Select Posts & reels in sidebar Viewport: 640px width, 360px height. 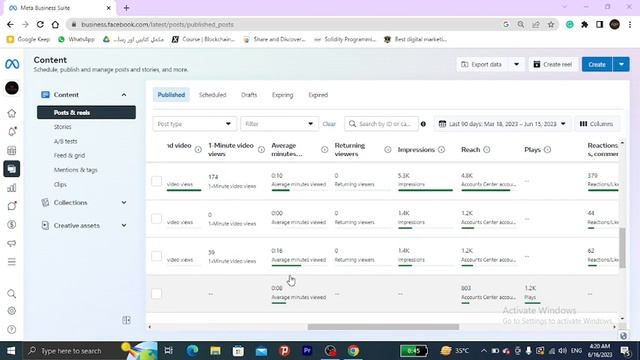click(x=86, y=112)
